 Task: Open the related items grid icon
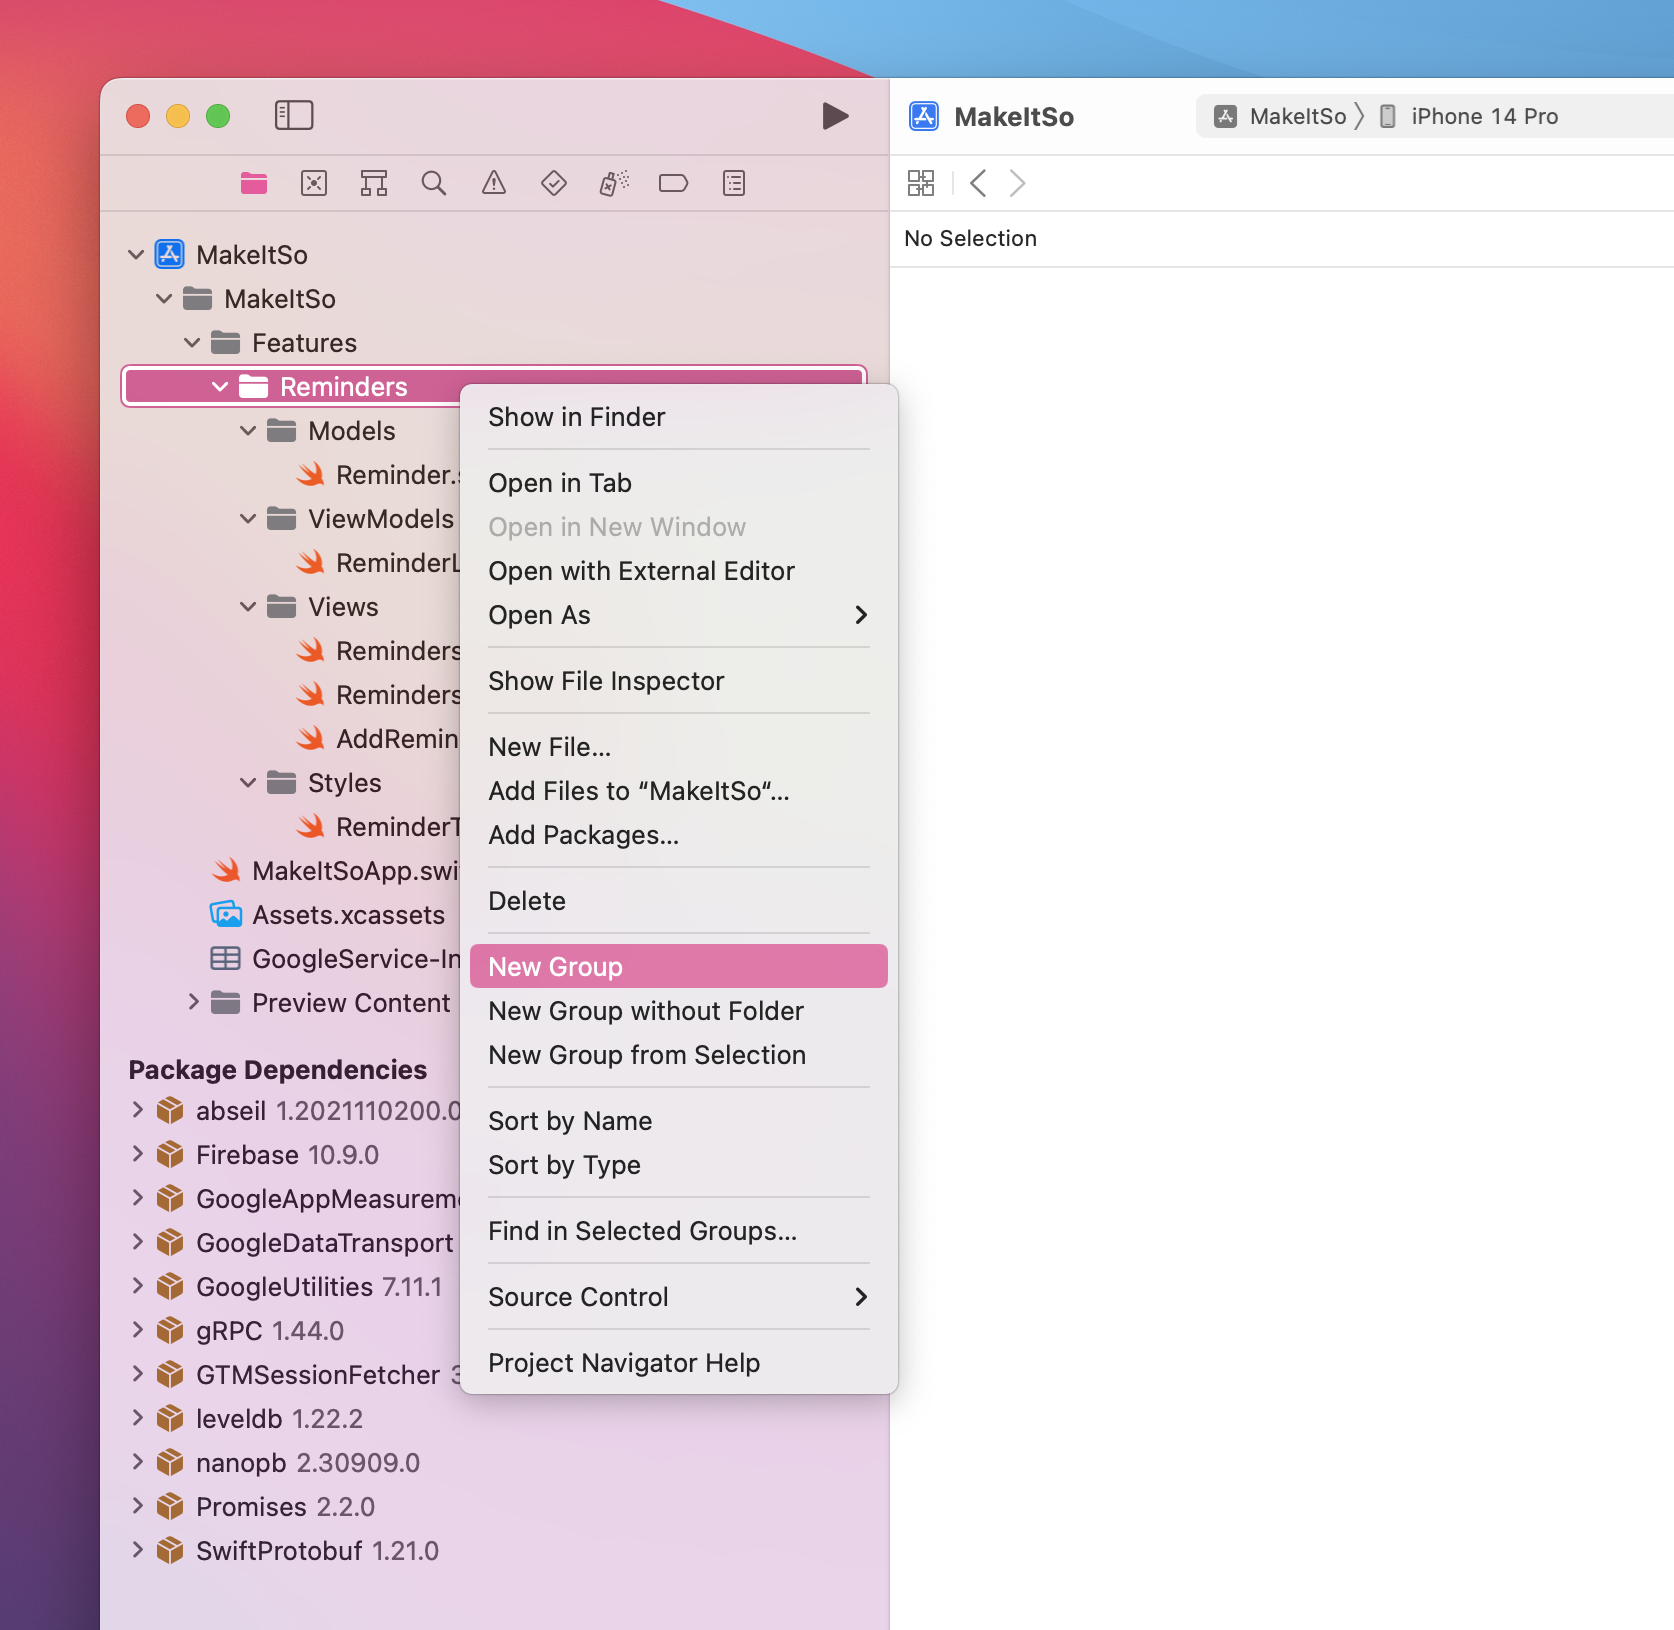coord(921,183)
